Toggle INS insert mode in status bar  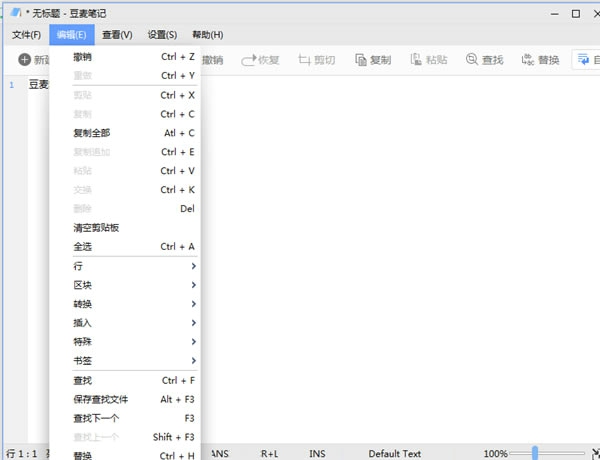tap(317, 453)
